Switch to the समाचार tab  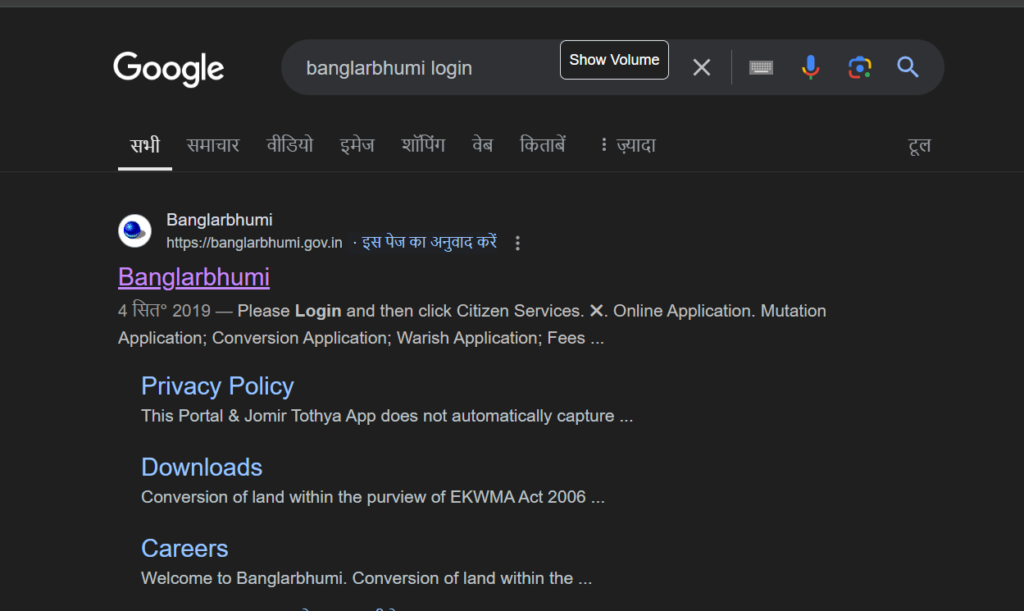pos(213,145)
